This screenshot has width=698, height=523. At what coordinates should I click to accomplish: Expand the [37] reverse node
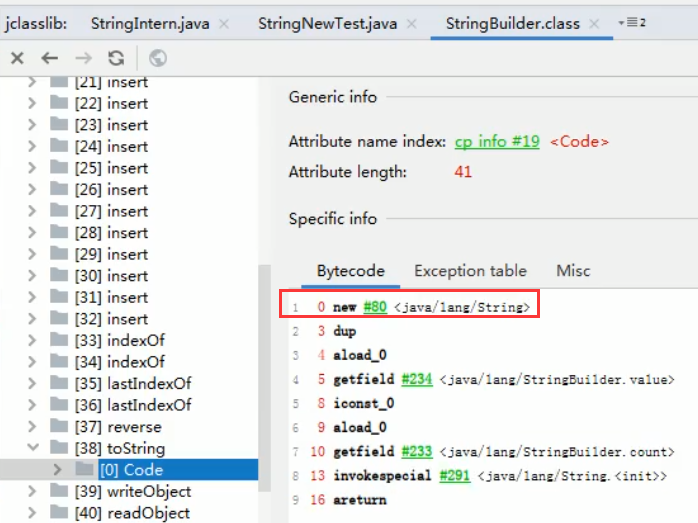click(x=32, y=426)
